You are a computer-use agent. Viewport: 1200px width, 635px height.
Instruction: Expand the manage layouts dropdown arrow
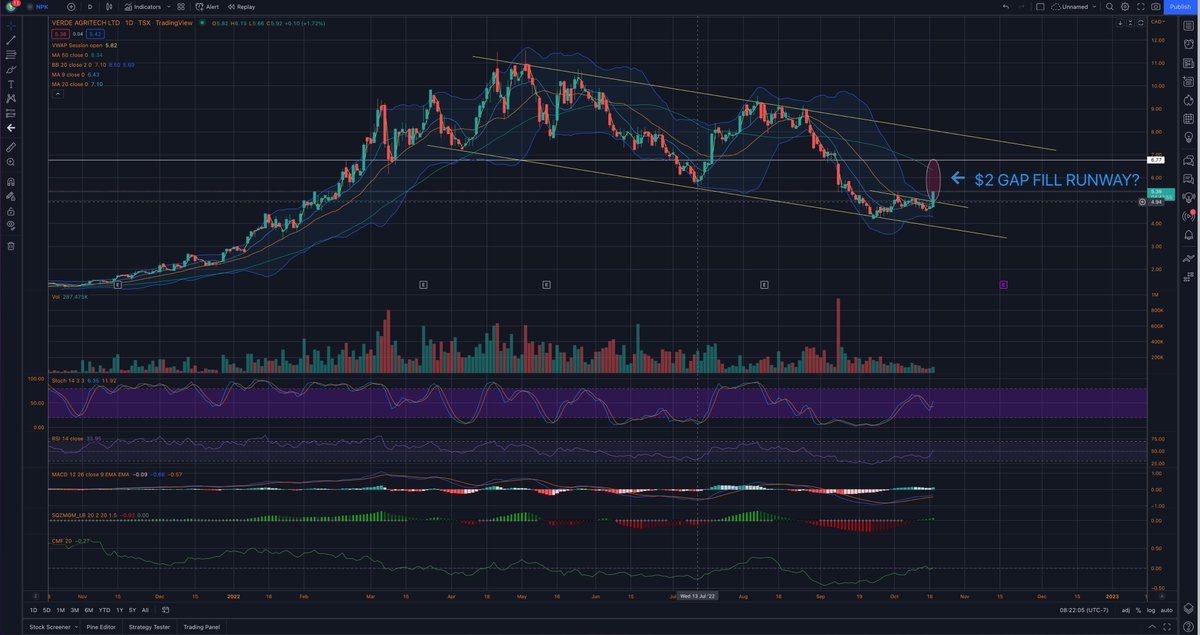click(x=1094, y=7)
